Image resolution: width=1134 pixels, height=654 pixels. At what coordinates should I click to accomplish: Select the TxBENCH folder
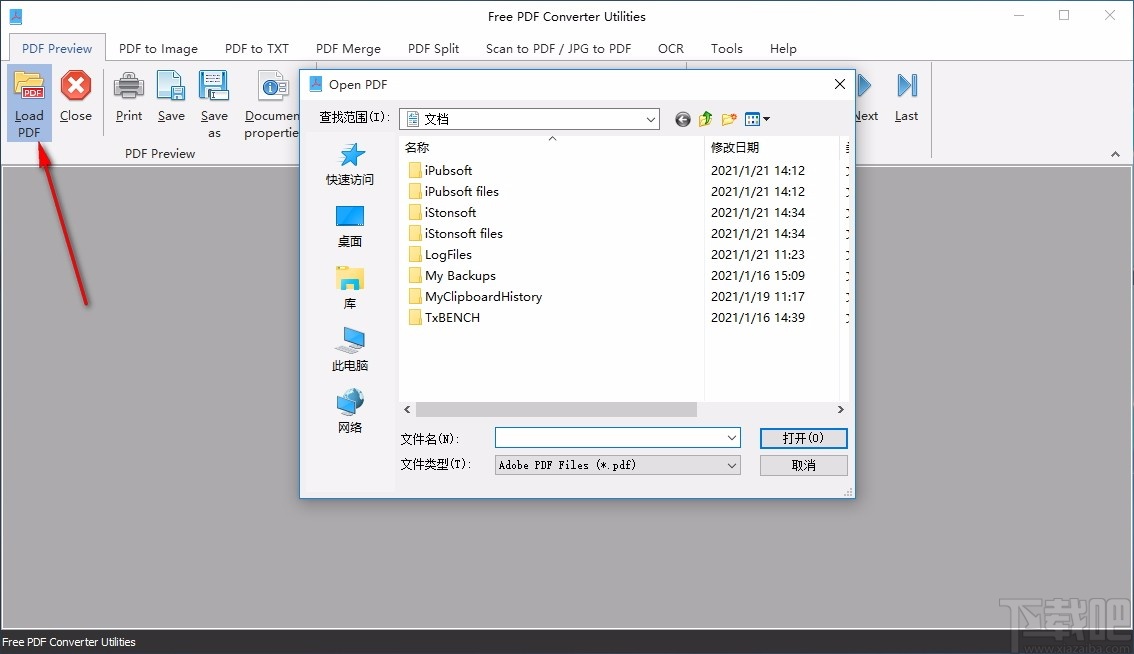click(x=450, y=317)
